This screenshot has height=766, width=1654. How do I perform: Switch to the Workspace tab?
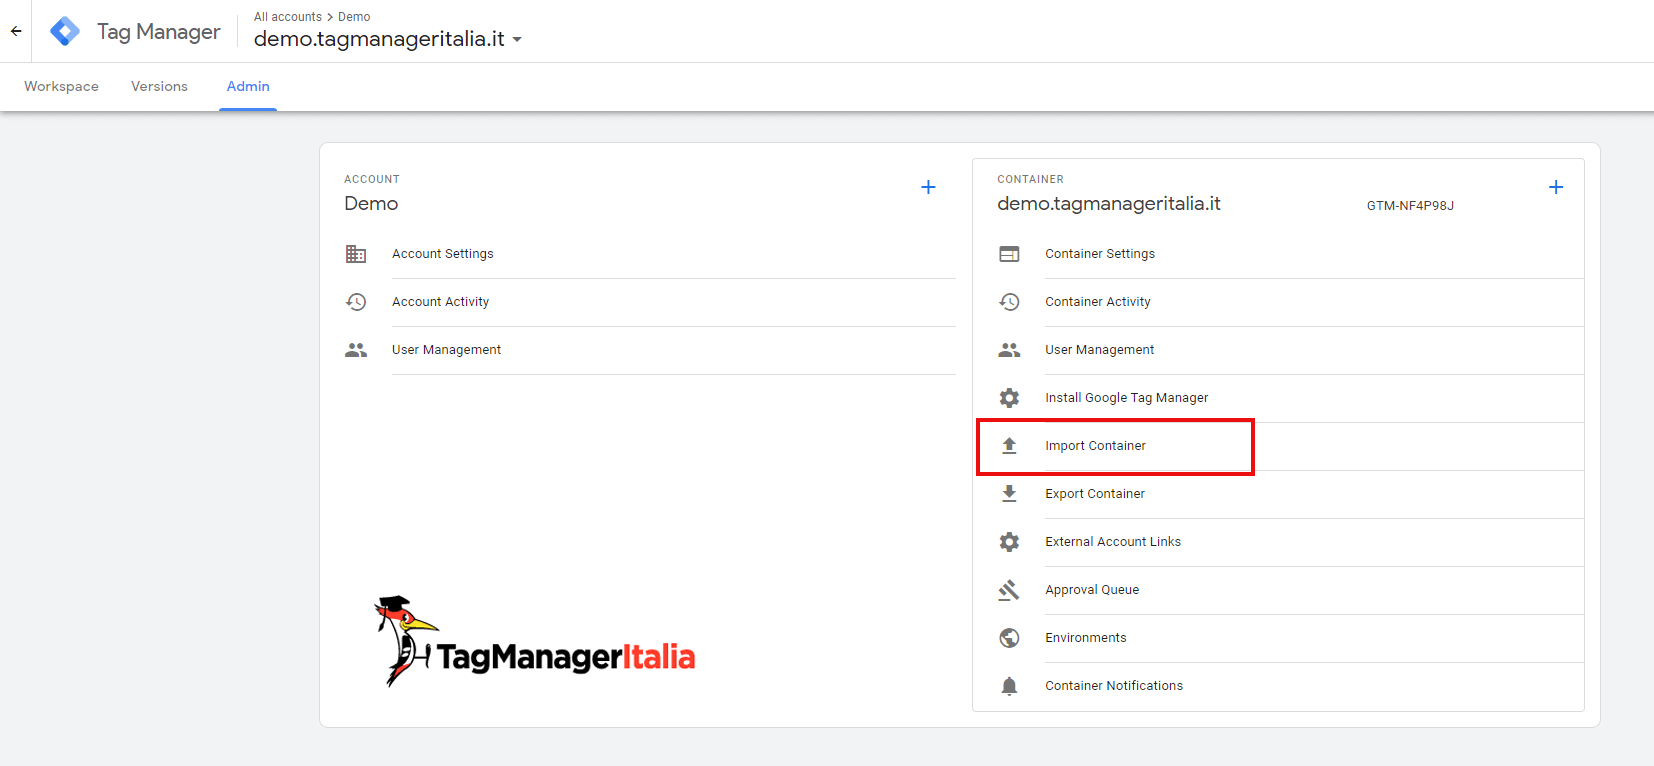(x=61, y=87)
